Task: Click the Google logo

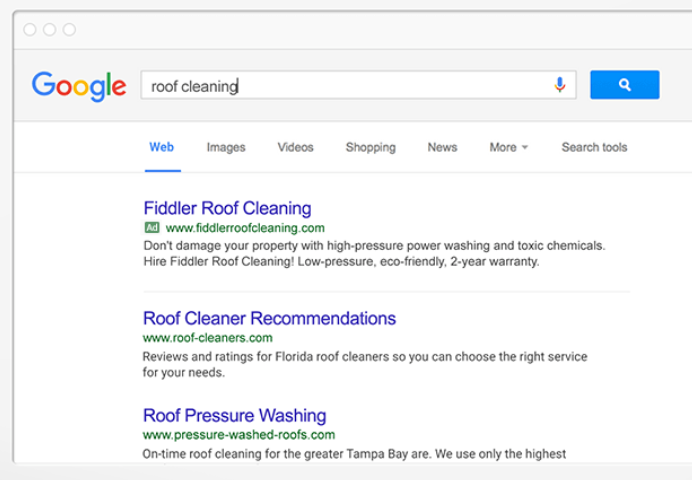Action: tap(79, 86)
